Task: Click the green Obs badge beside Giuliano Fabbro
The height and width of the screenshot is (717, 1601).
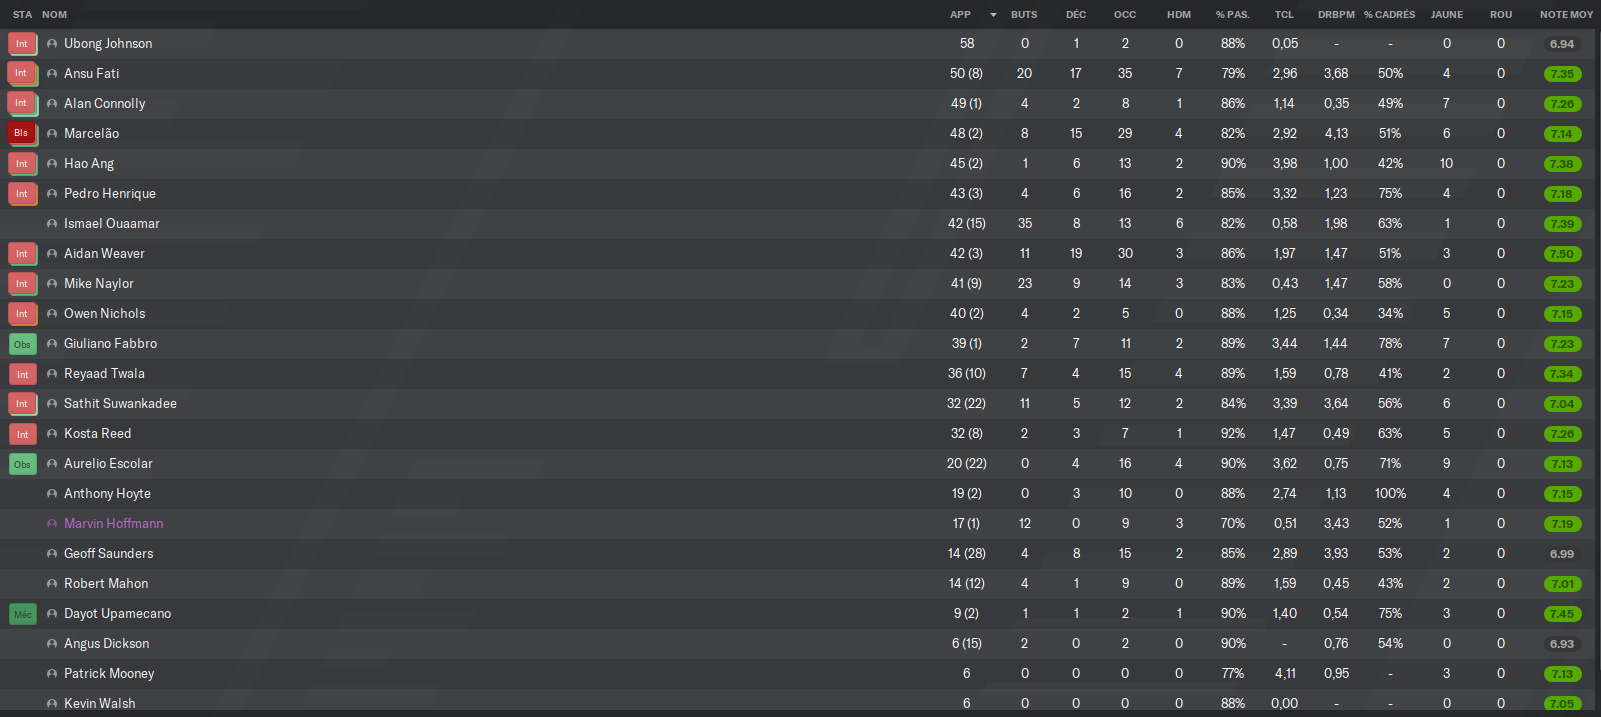Action: point(22,344)
